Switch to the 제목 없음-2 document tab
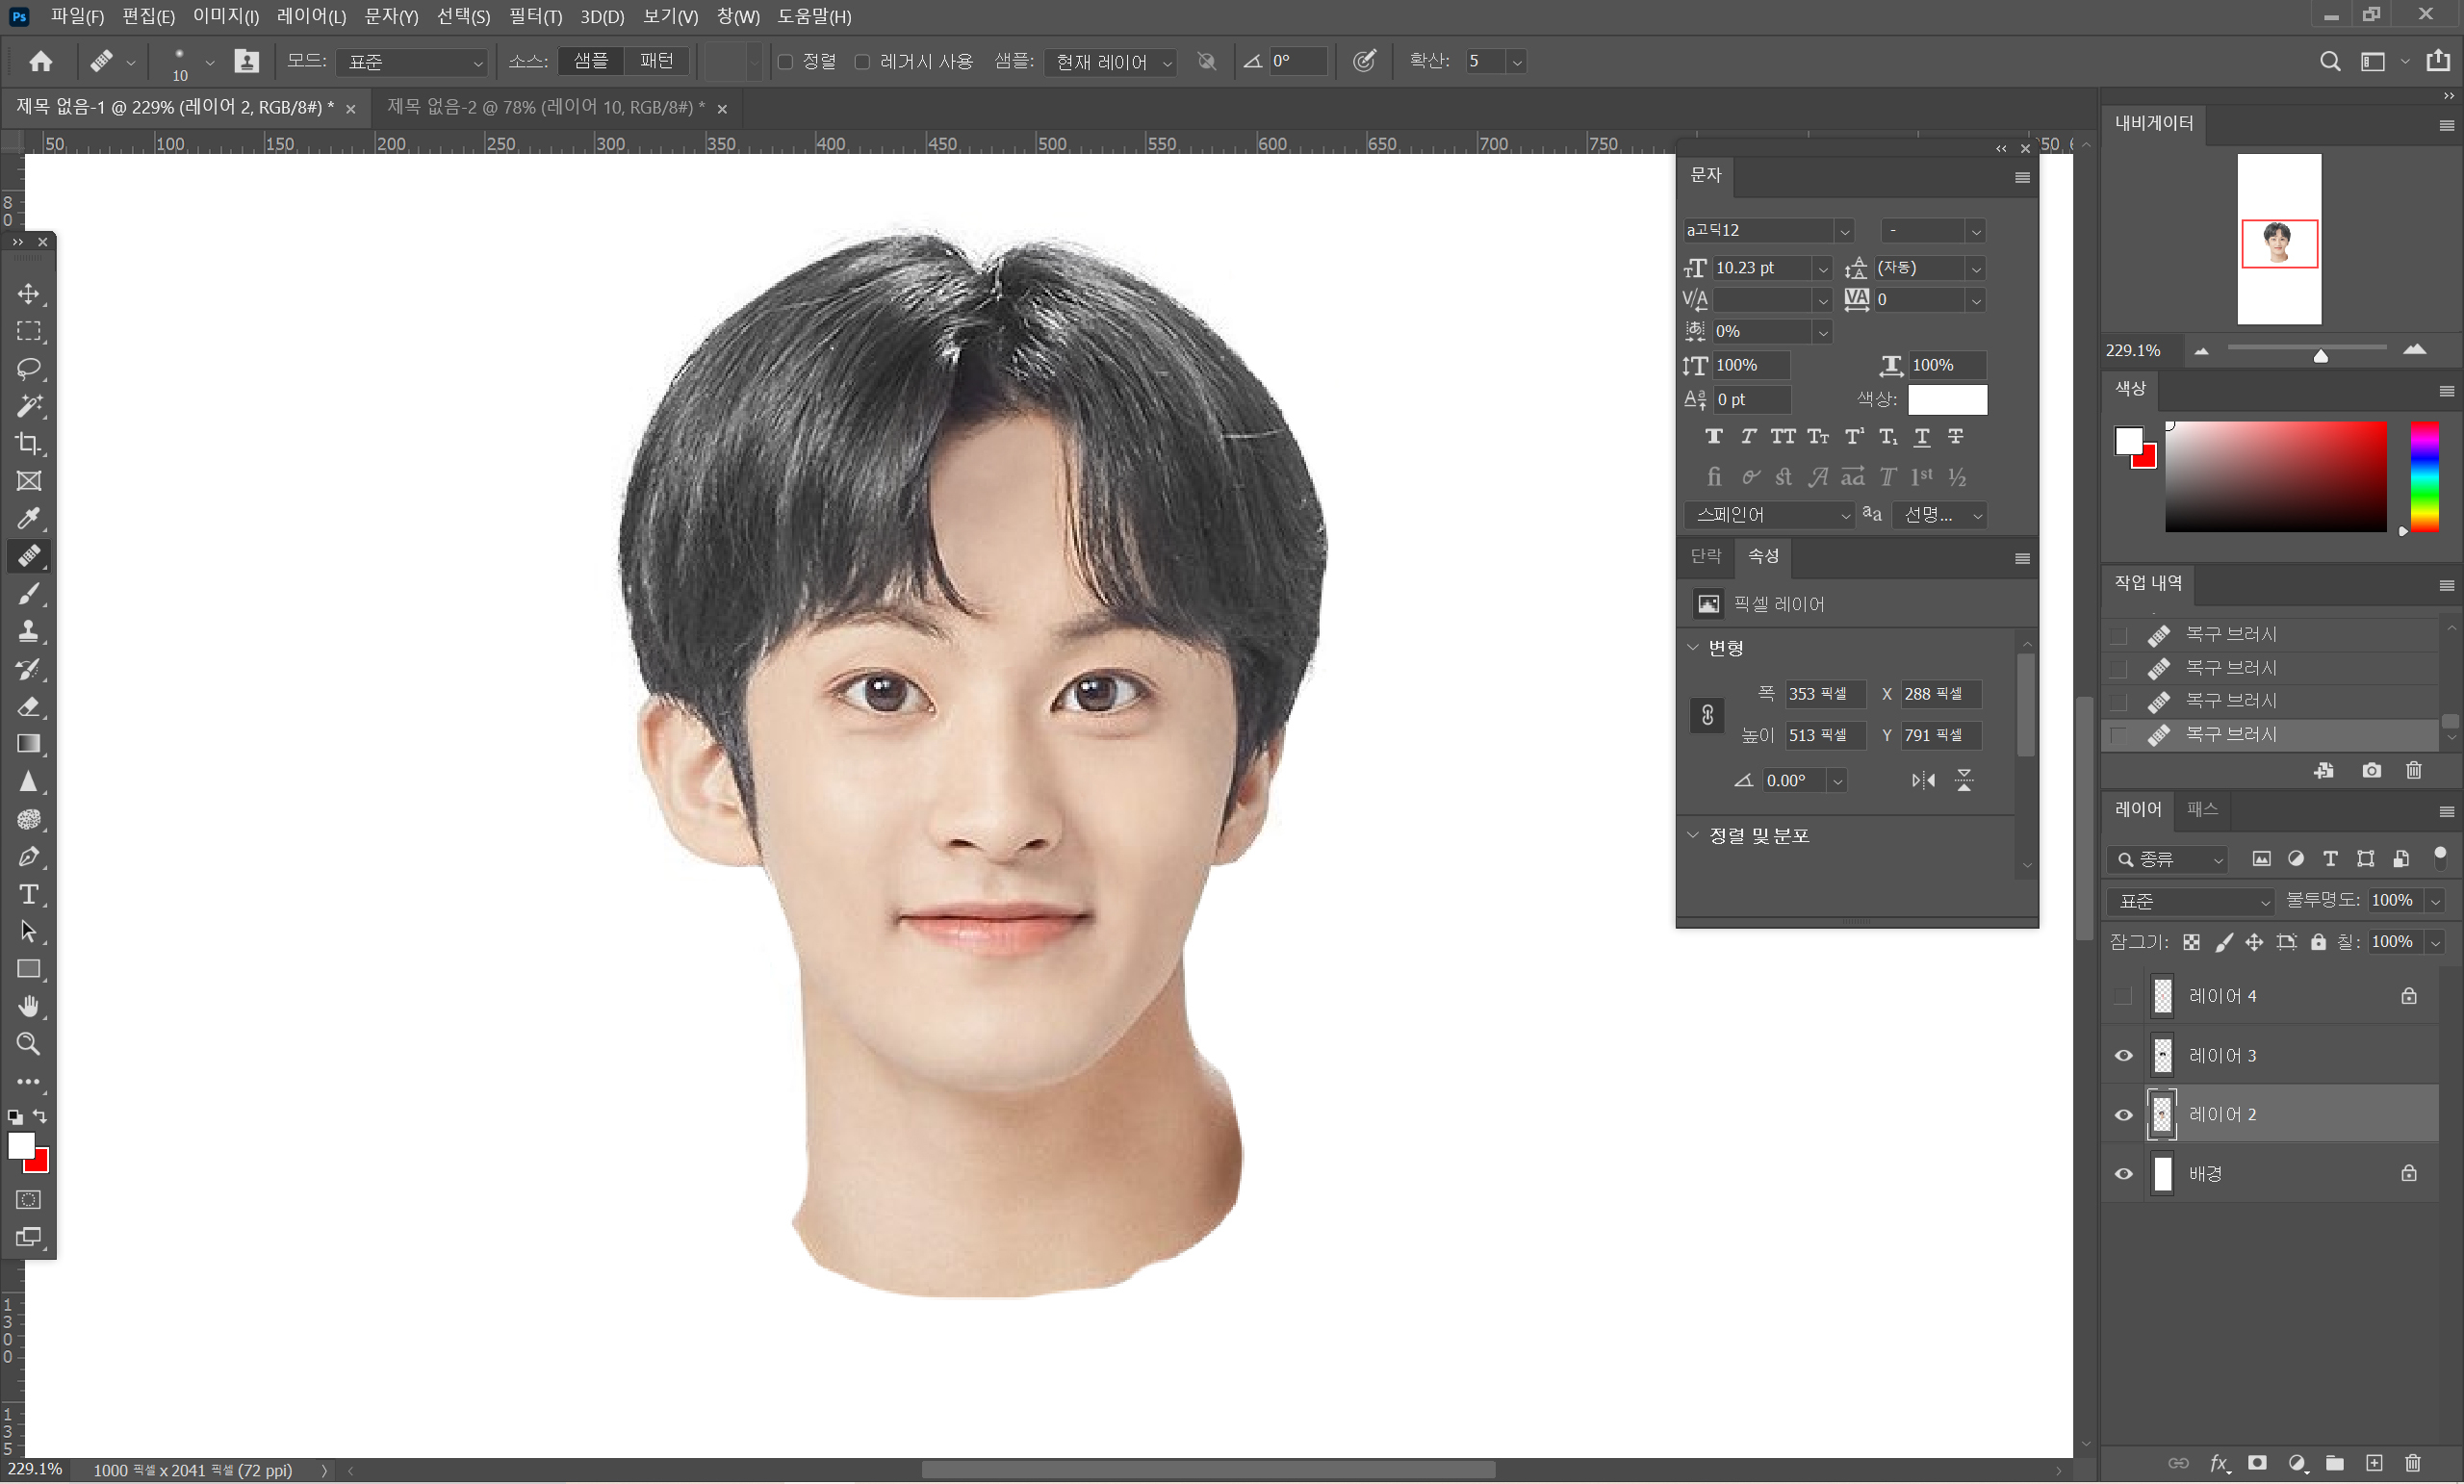 (x=546, y=107)
